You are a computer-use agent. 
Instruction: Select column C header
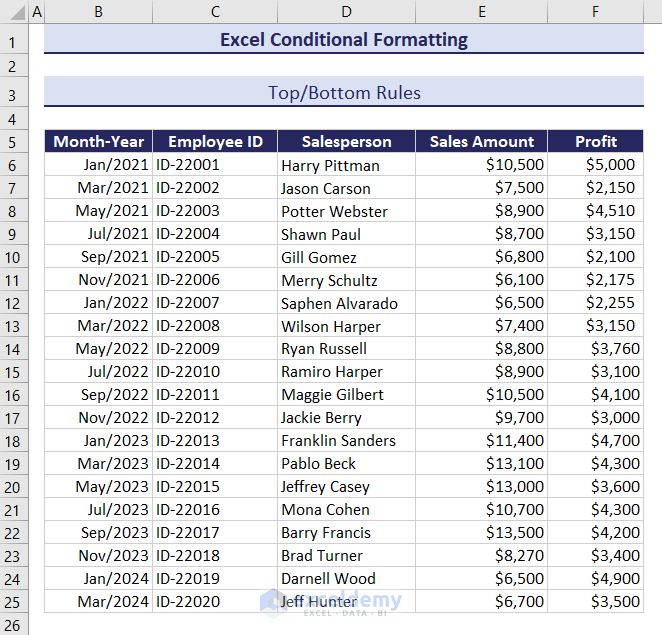215,12
